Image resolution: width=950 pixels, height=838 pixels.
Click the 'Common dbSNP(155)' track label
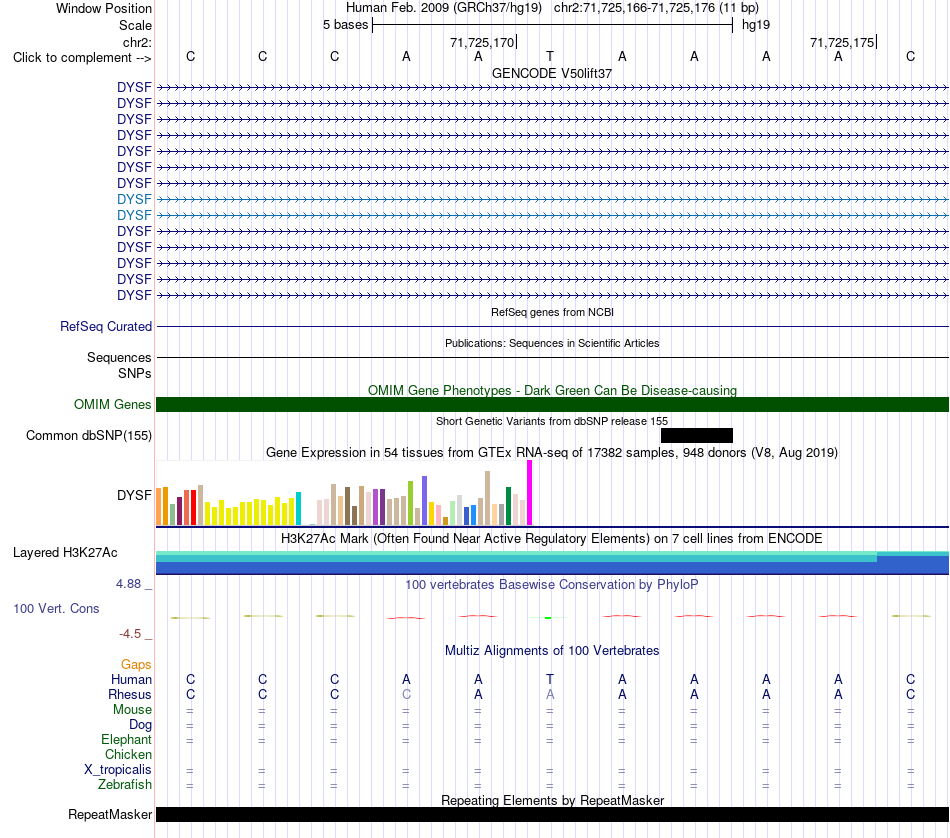[x=89, y=436]
